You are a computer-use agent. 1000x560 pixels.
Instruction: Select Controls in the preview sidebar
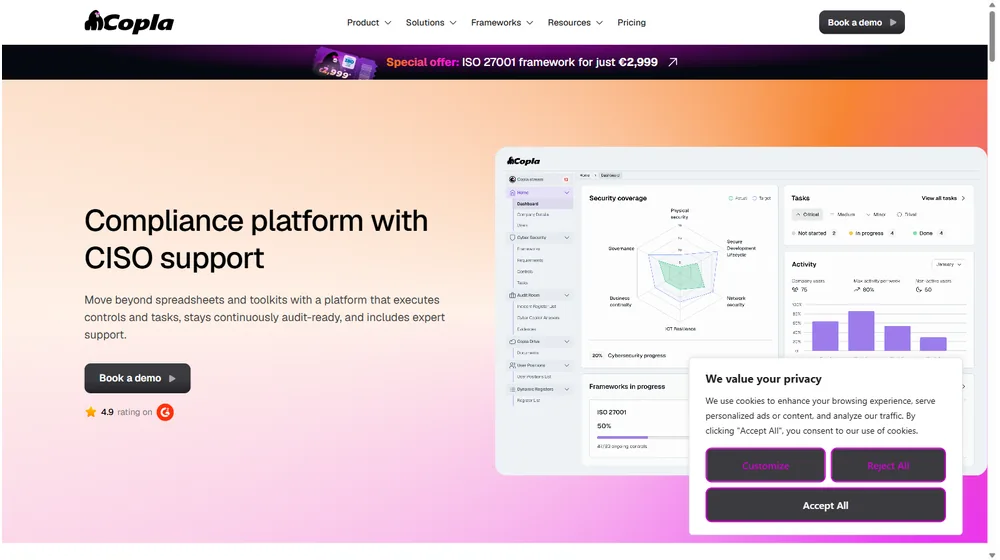tap(525, 272)
